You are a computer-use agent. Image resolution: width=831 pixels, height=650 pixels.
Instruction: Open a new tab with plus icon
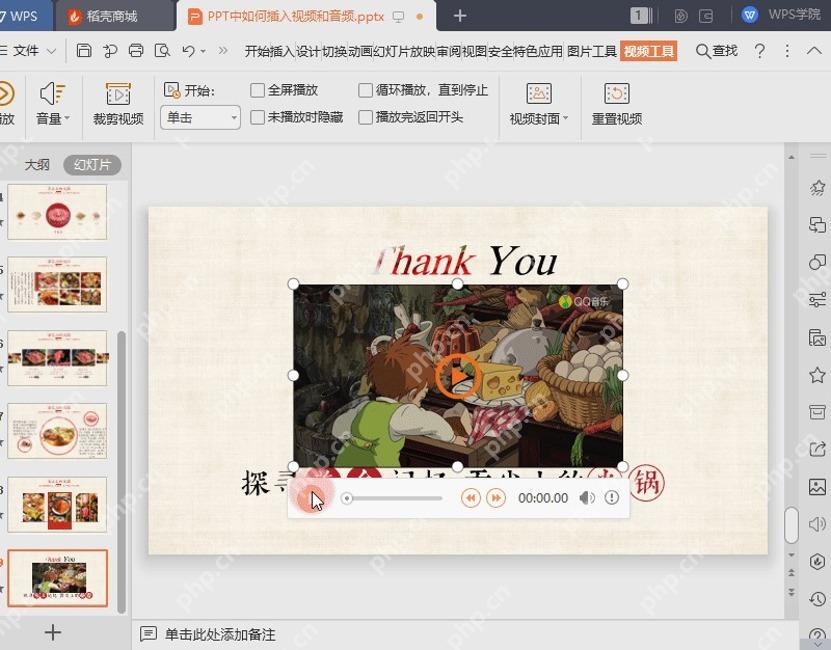coord(460,16)
